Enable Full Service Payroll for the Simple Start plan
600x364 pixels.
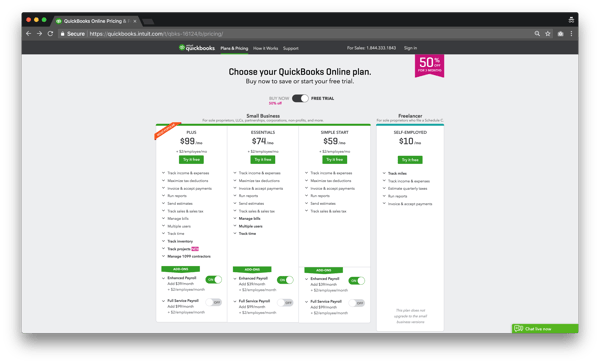coord(357,303)
